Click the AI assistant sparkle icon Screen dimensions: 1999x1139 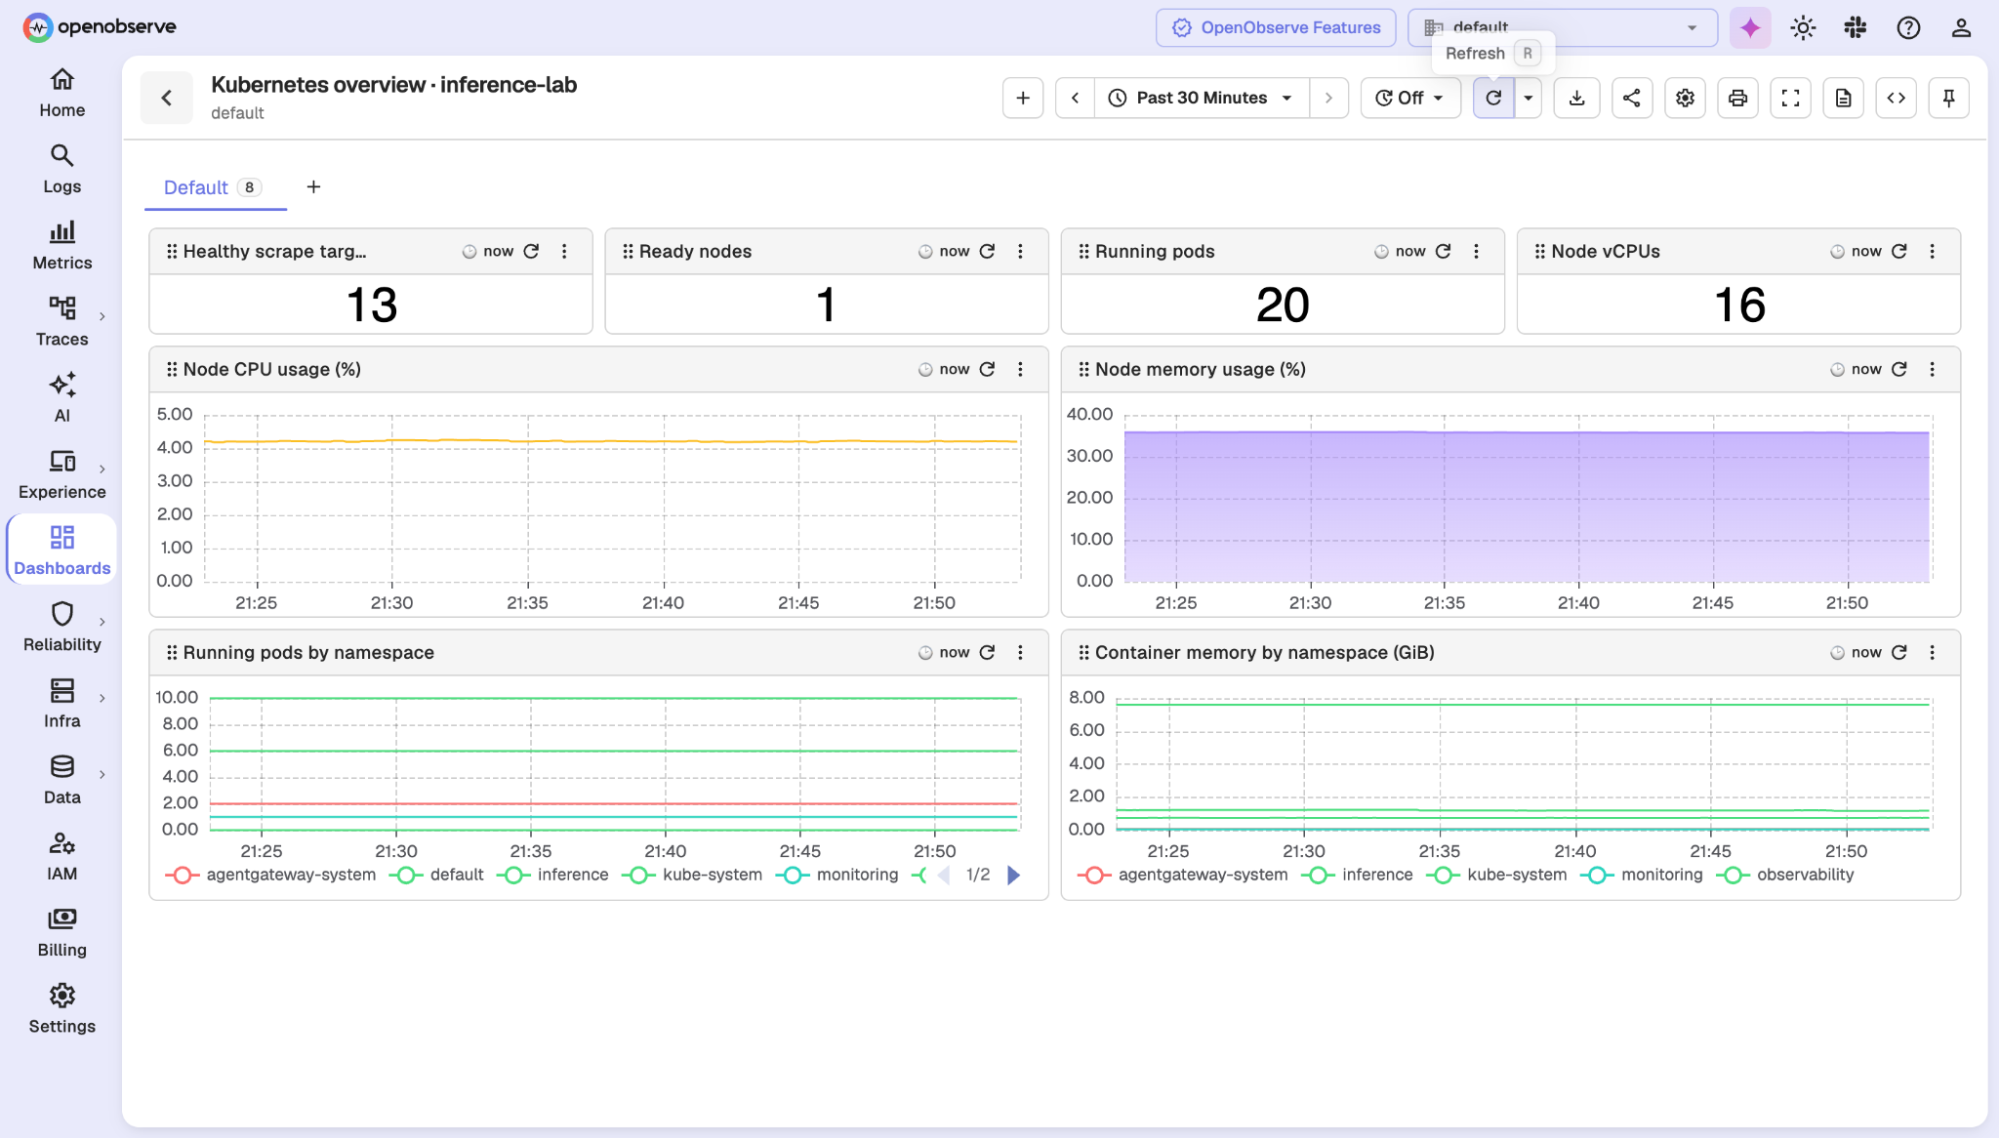click(x=1750, y=28)
